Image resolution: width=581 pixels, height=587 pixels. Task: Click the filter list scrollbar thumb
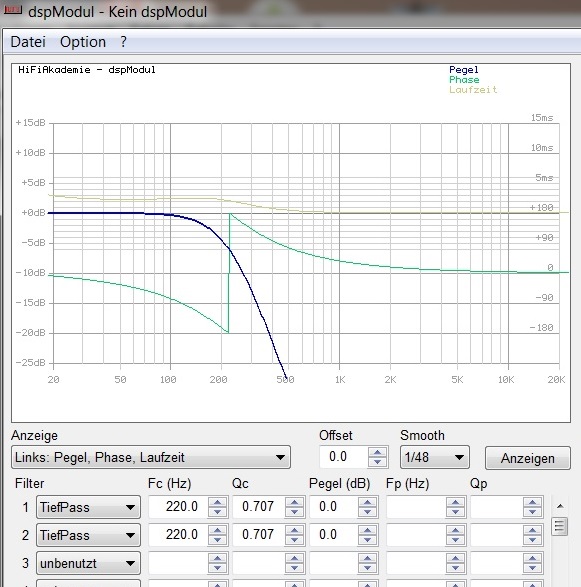tap(559, 526)
